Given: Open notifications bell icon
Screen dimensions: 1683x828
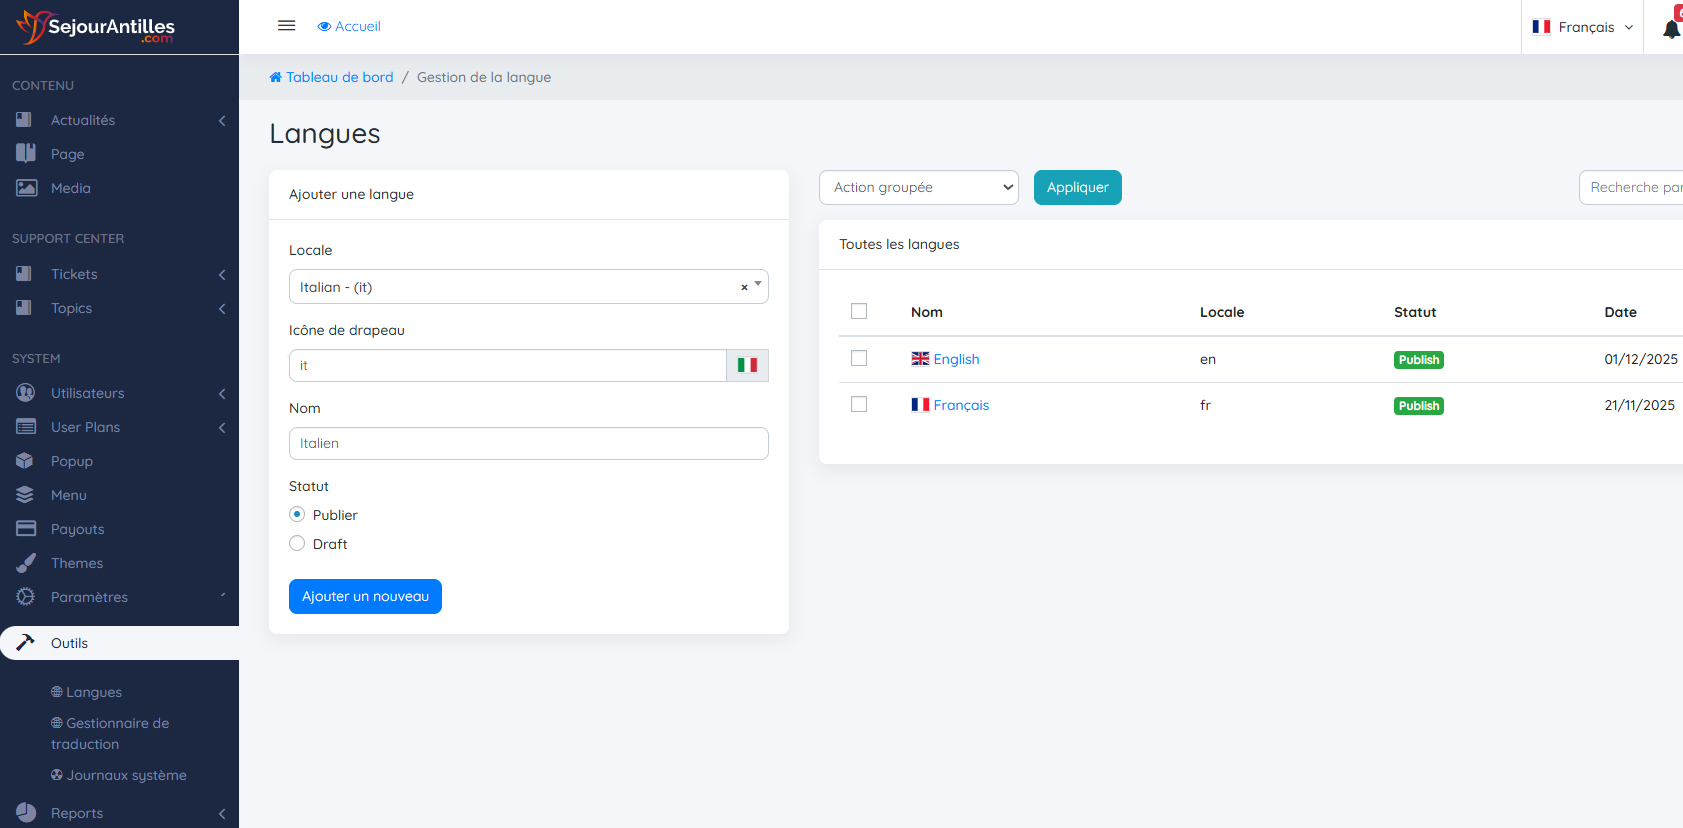Looking at the screenshot, I should click(1671, 29).
